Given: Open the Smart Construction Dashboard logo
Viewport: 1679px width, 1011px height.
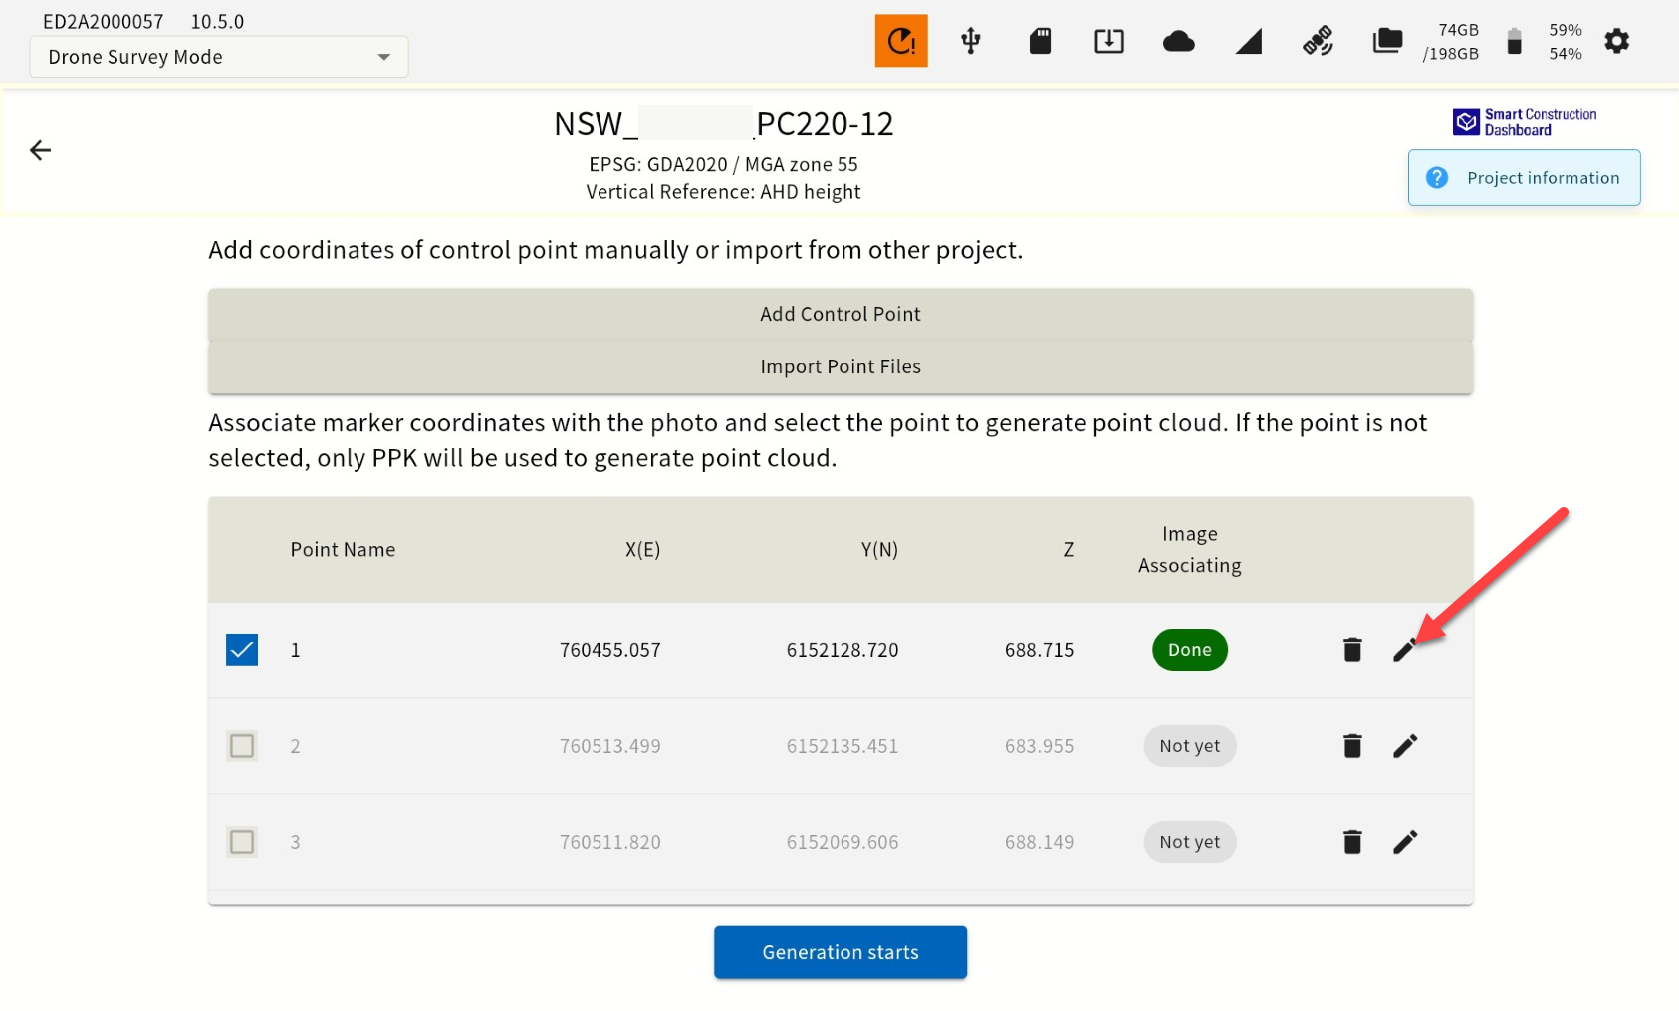Looking at the screenshot, I should [1524, 122].
